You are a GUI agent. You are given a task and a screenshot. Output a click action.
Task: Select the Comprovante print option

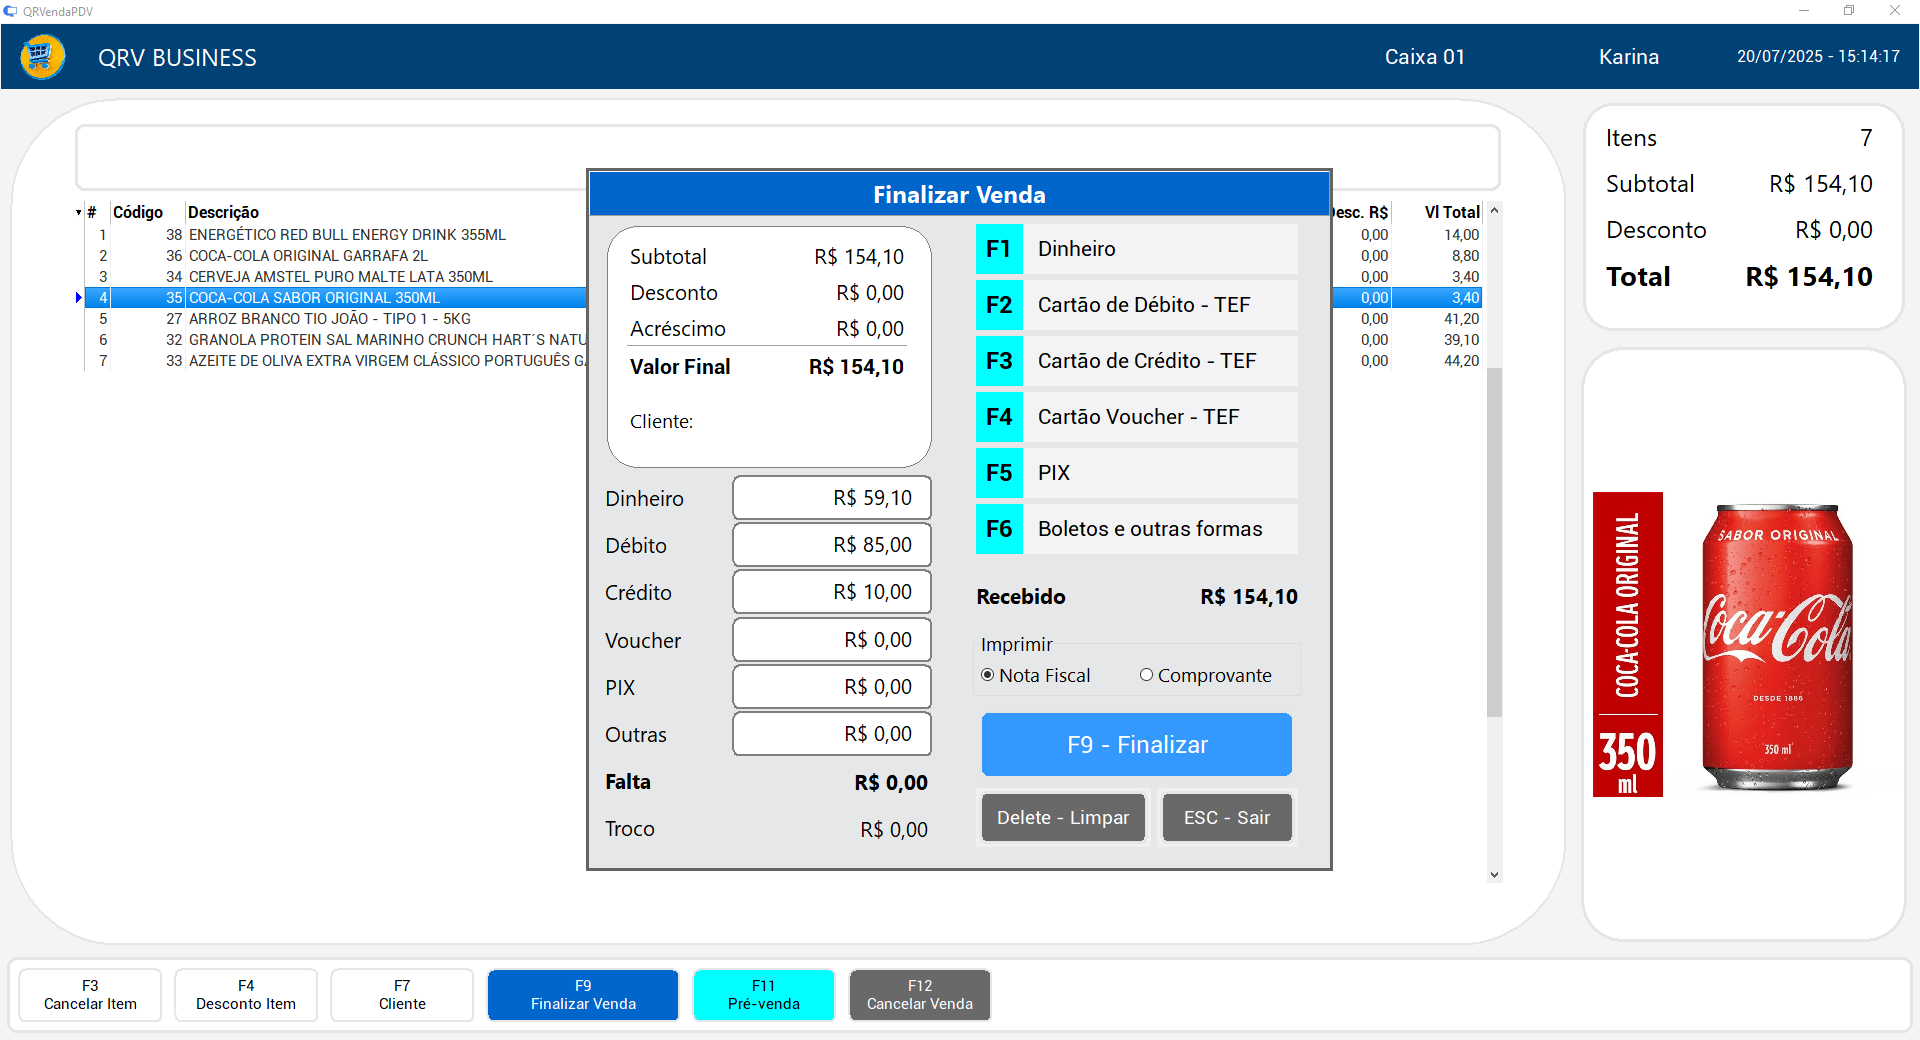tap(1146, 675)
